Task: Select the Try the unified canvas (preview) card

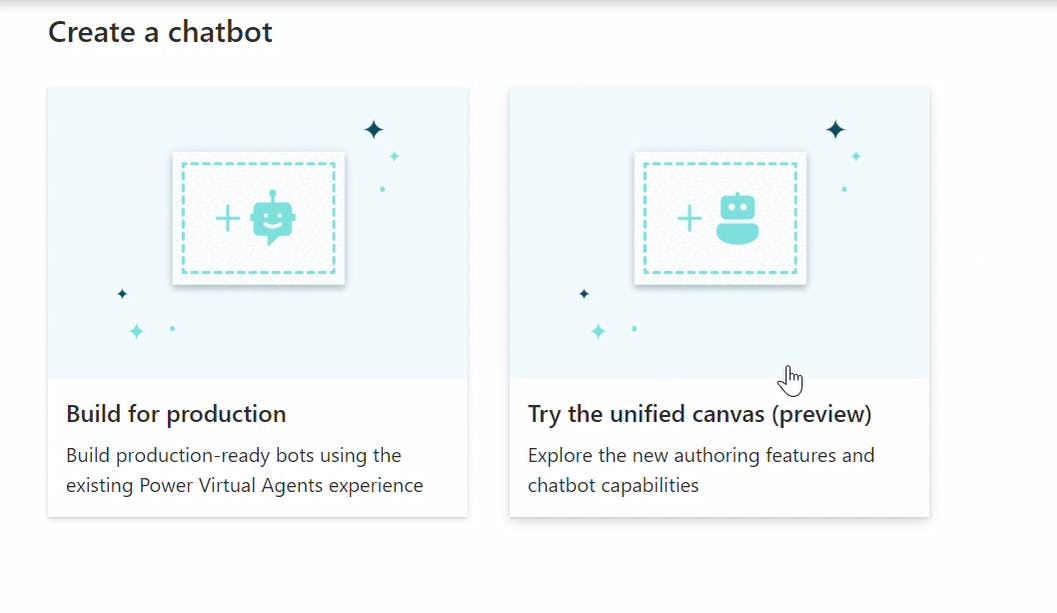Action: click(719, 300)
